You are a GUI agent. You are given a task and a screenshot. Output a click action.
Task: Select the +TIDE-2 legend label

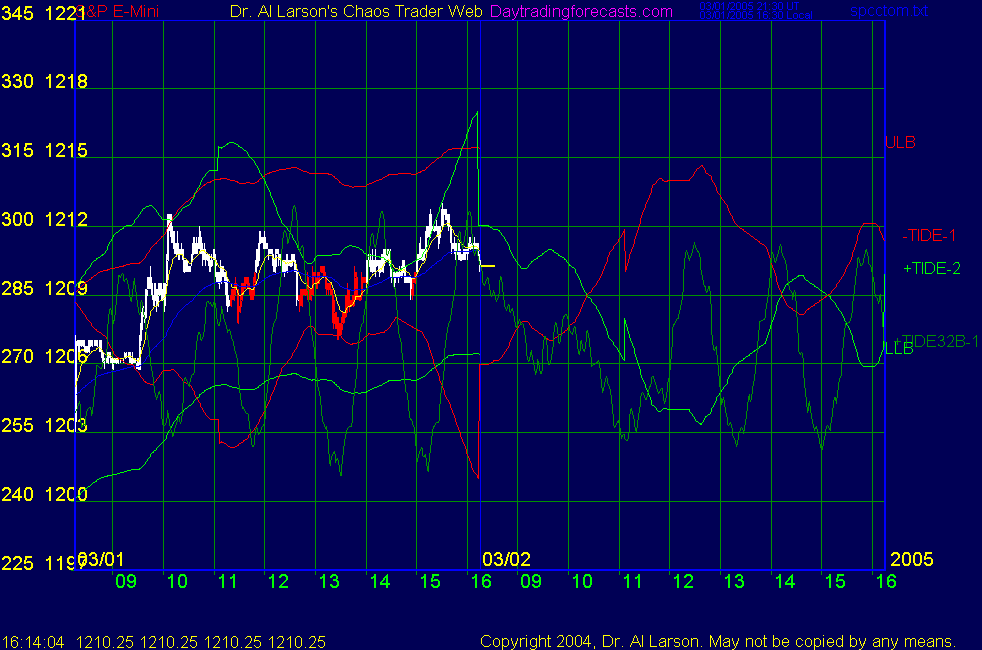tap(931, 268)
